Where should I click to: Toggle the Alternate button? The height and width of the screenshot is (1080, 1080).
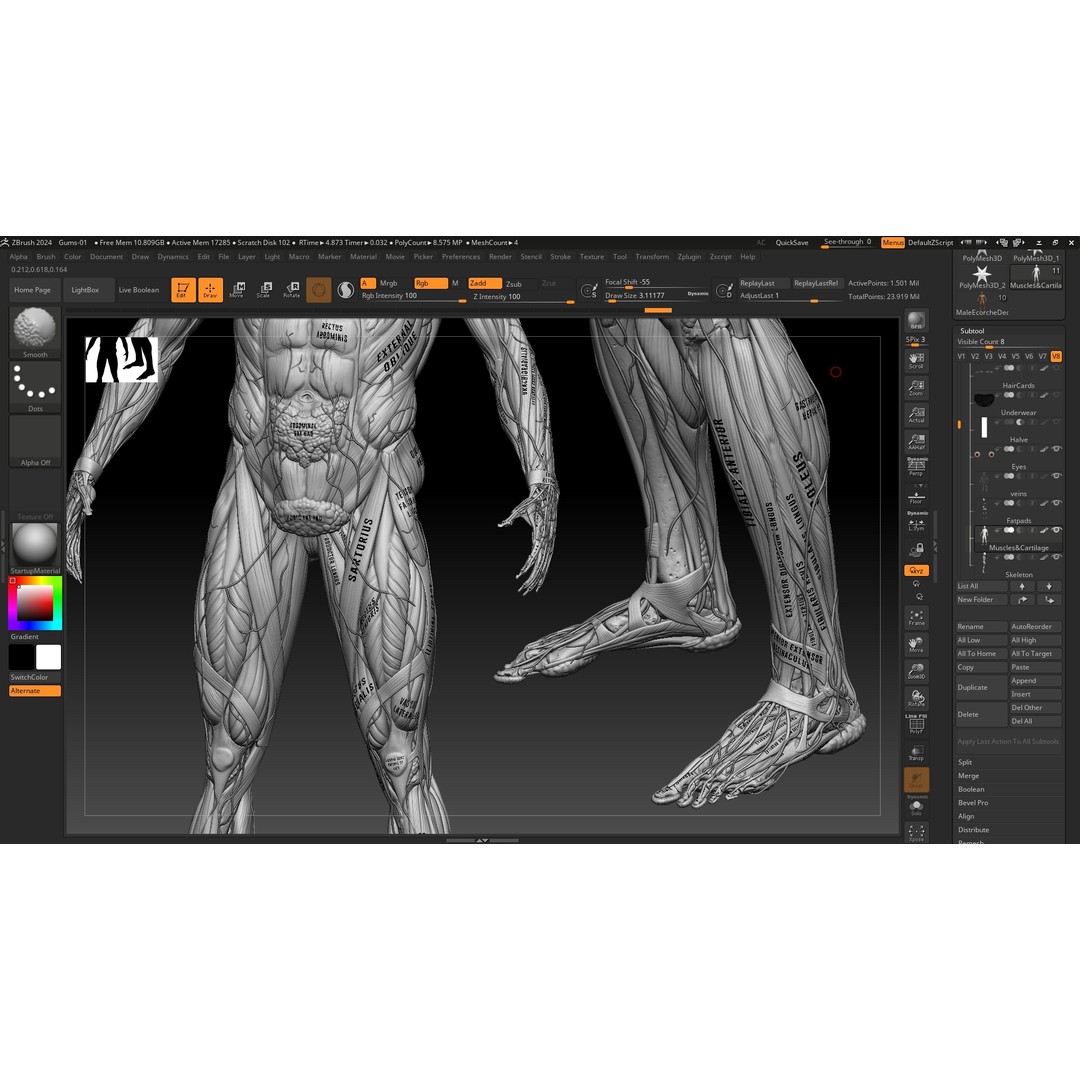pos(35,691)
